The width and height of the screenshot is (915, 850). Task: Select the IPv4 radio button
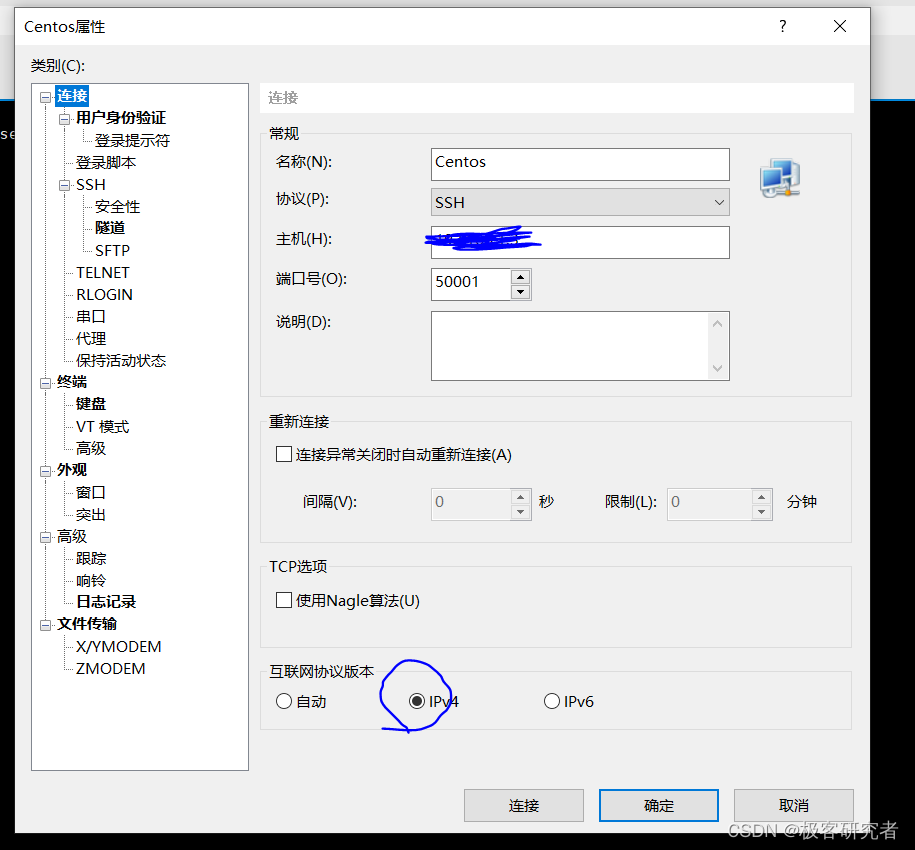417,701
